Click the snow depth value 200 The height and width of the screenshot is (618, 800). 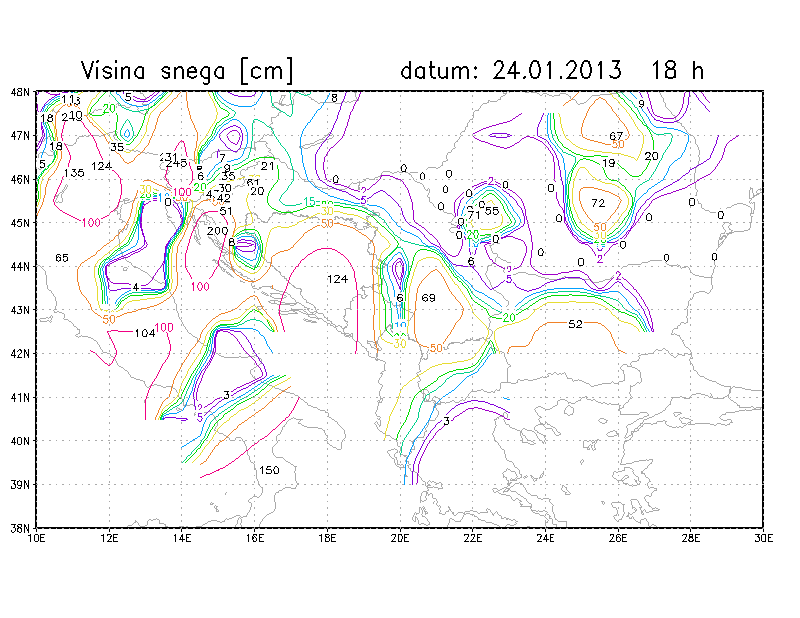tap(217, 231)
